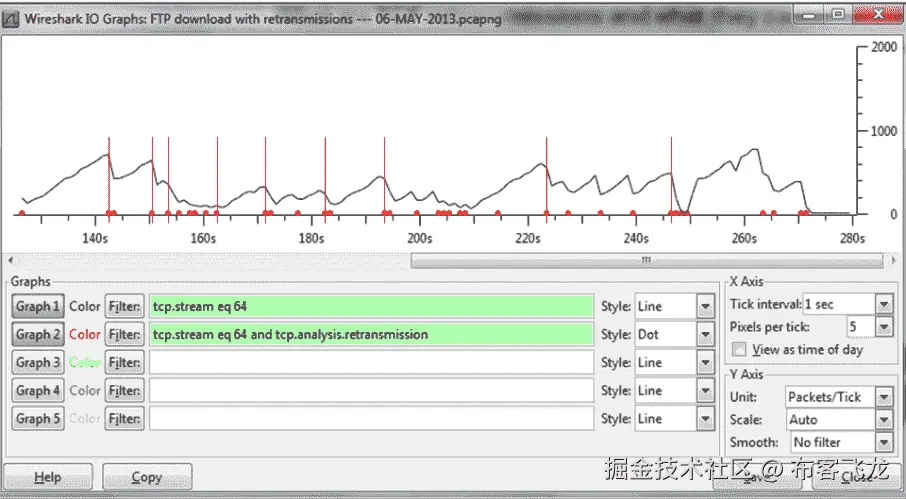Edit the tcp.stream eq 64 filter field
Viewport: 906px width, 499px height.
click(372, 306)
